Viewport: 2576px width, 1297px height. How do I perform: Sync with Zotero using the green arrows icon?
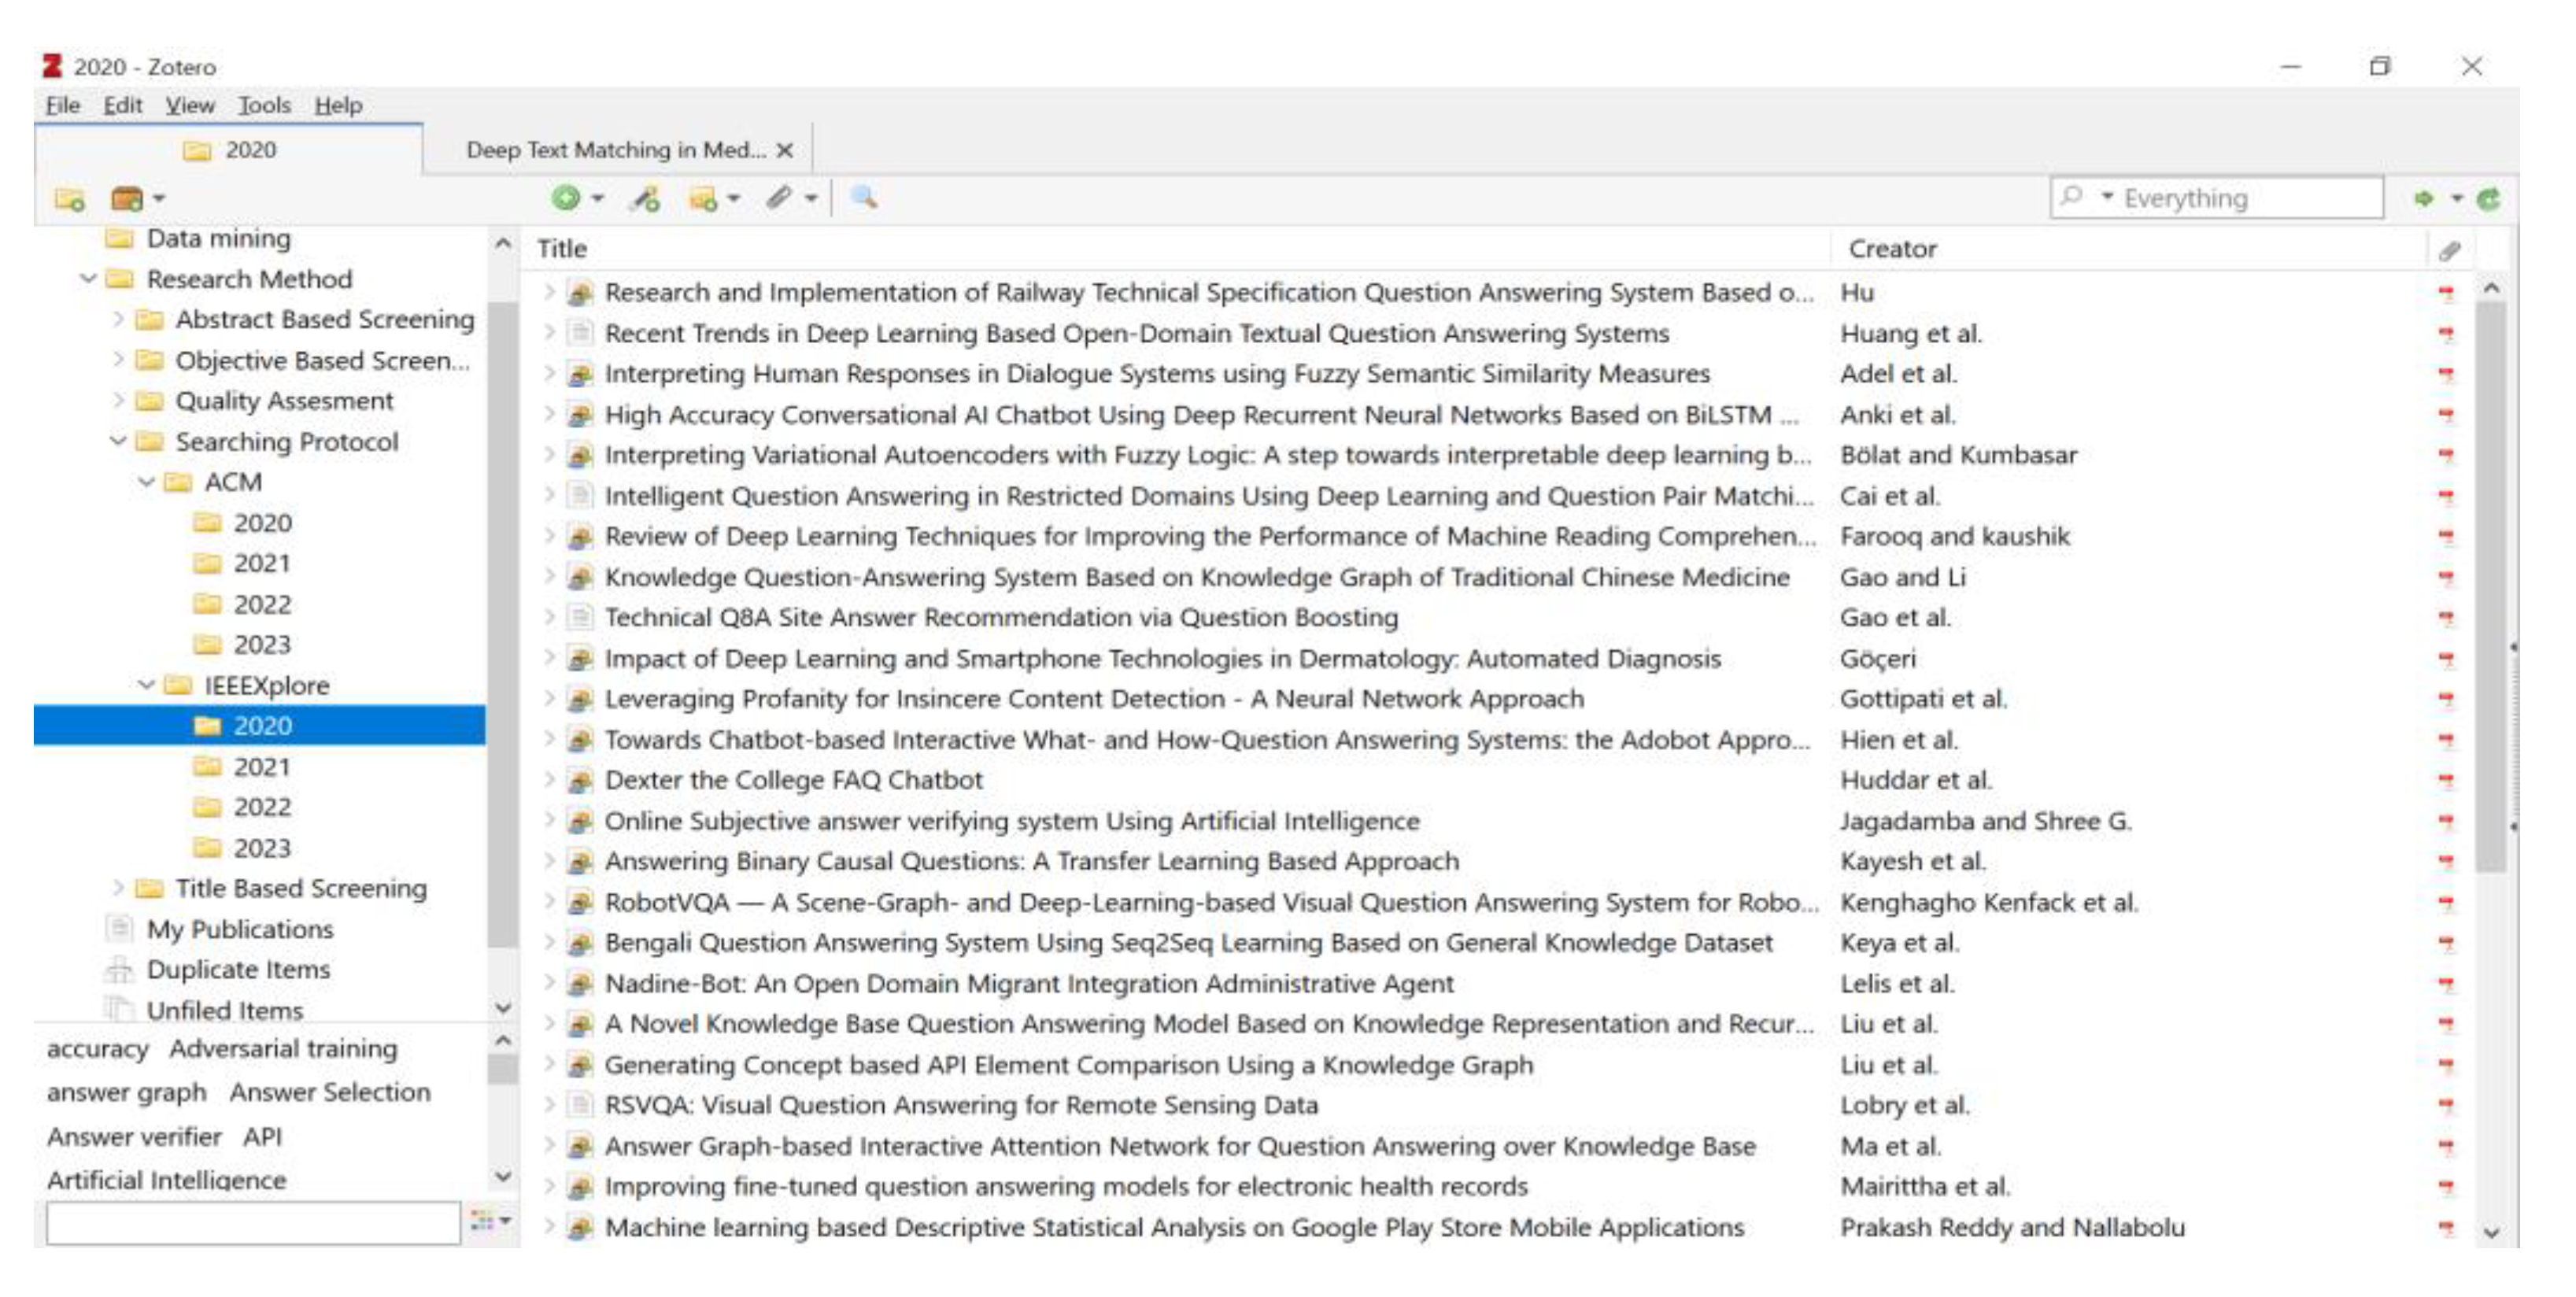click(2490, 198)
